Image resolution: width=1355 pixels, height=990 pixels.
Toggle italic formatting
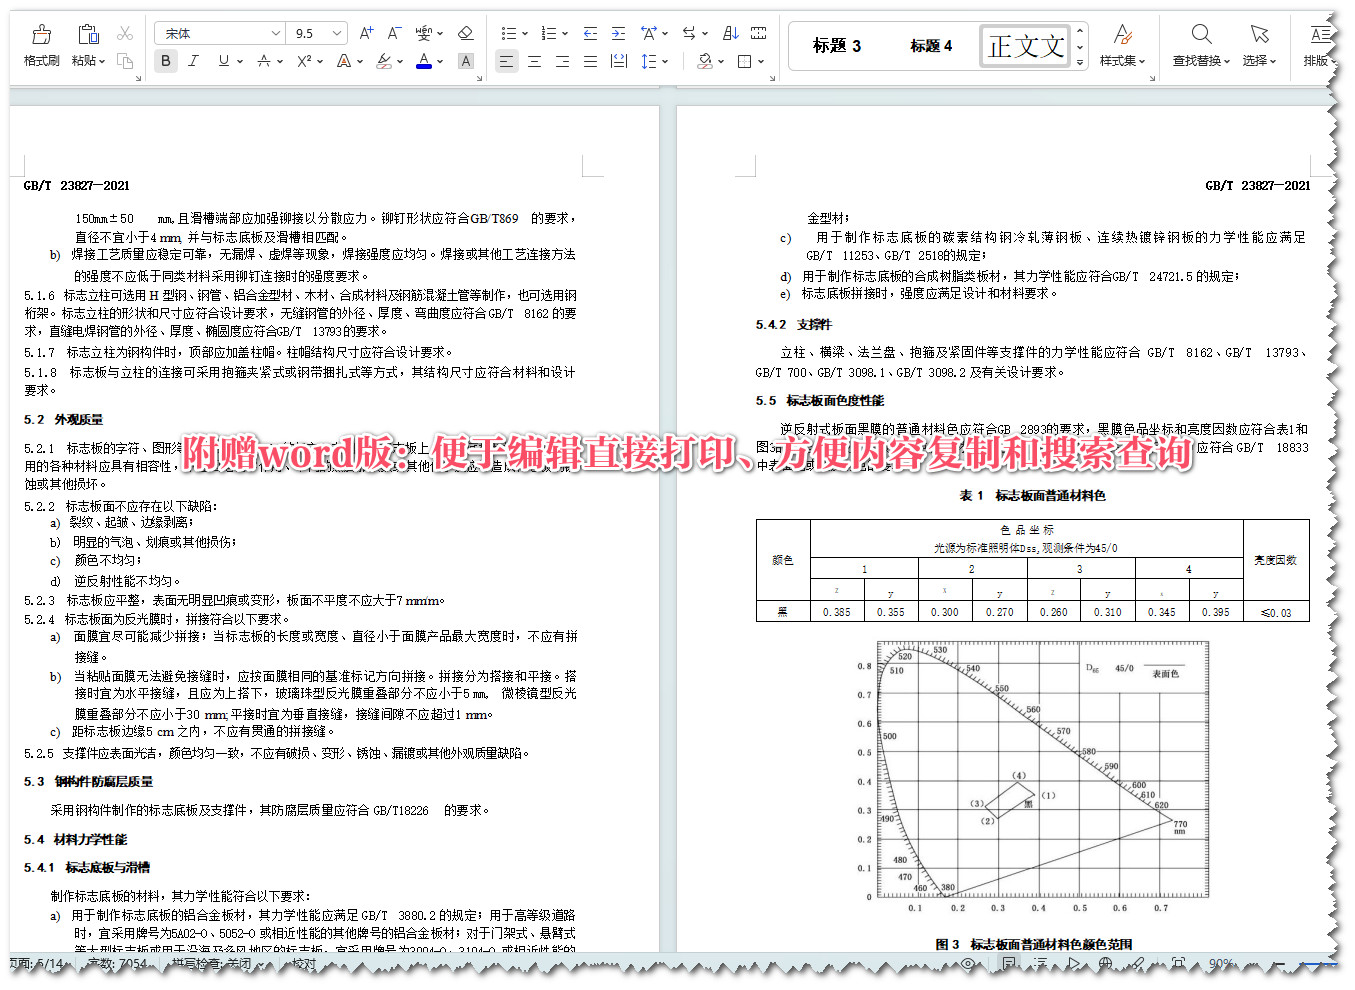coord(192,60)
